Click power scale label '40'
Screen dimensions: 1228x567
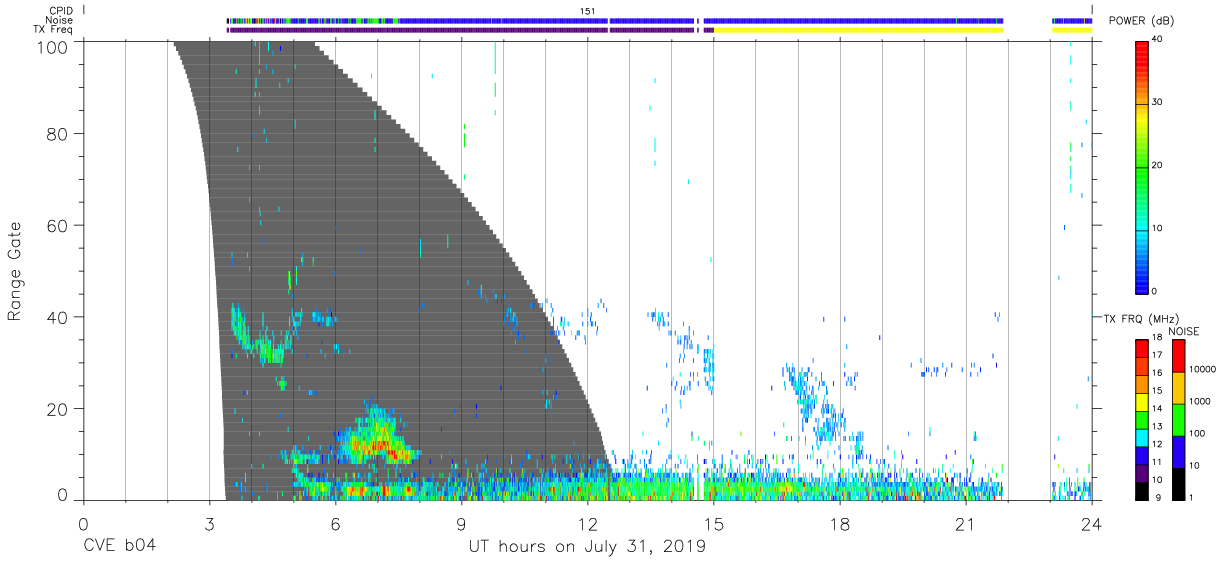click(x=1158, y=41)
